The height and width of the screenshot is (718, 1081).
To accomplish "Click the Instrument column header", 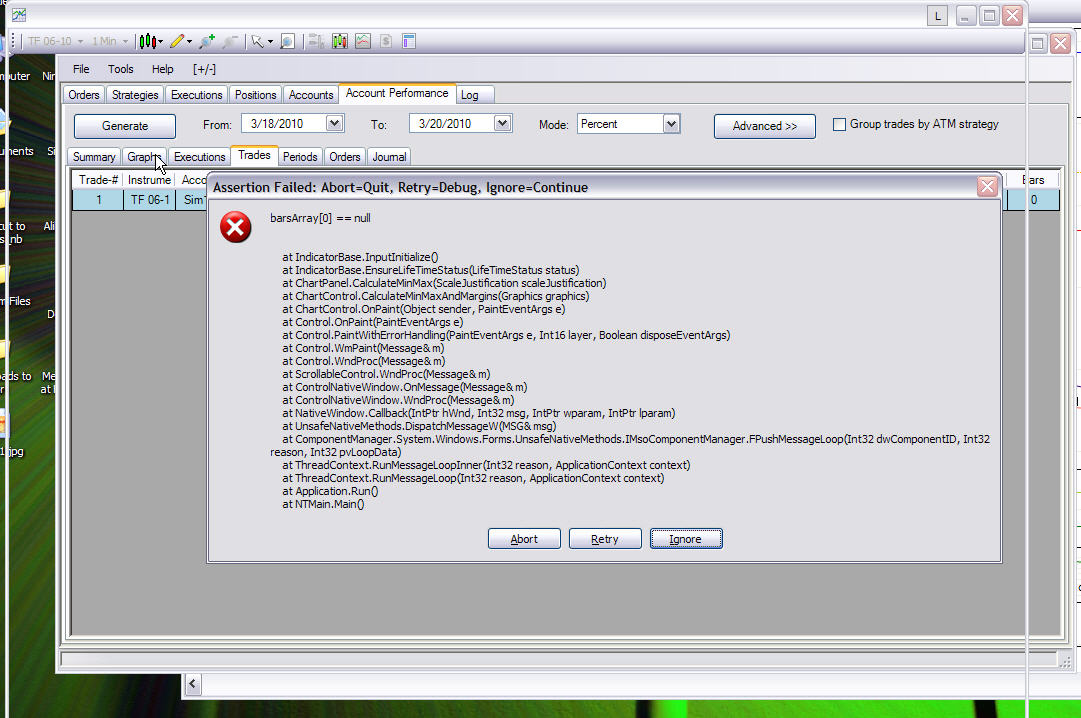I will click(149, 180).
